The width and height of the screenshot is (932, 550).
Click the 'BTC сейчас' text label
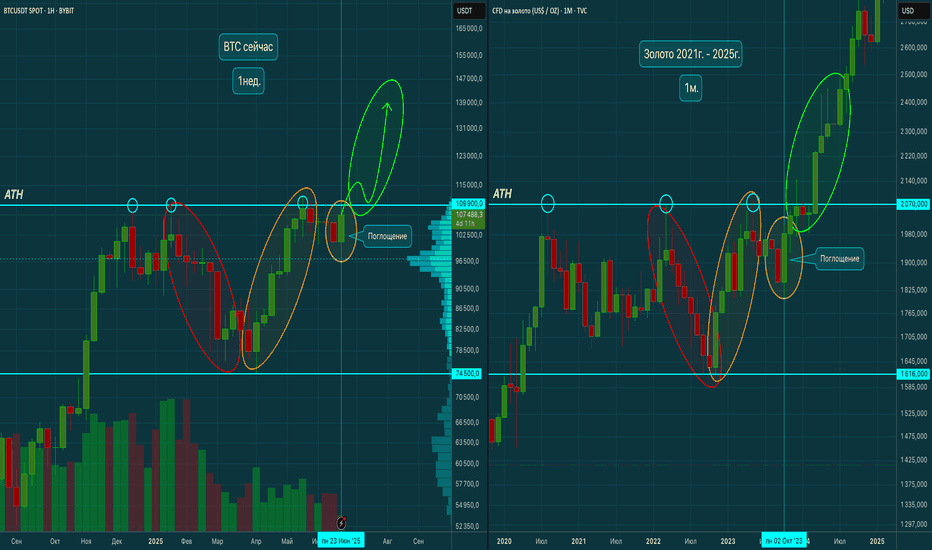[248, 47]
